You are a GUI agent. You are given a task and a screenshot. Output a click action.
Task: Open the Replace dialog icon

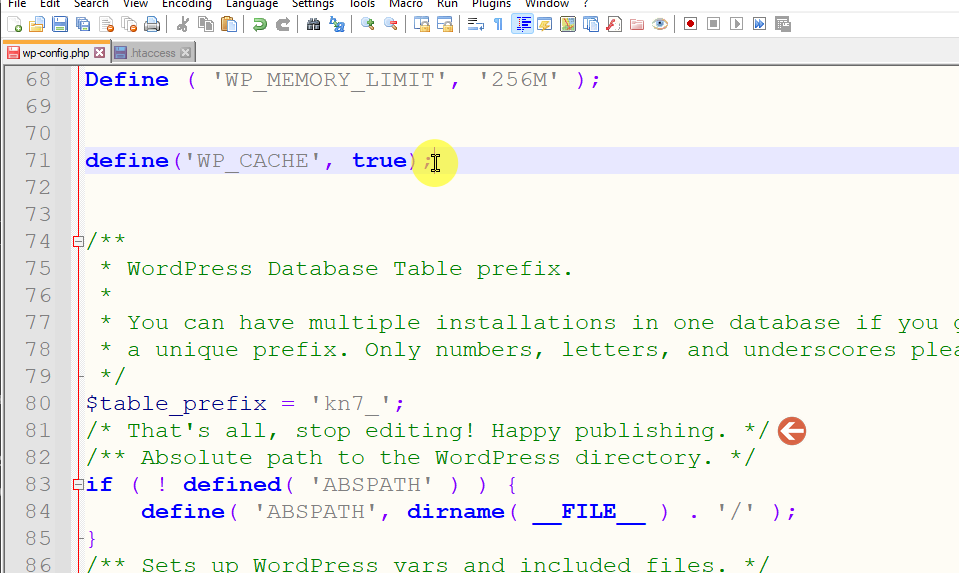[336, 24]
